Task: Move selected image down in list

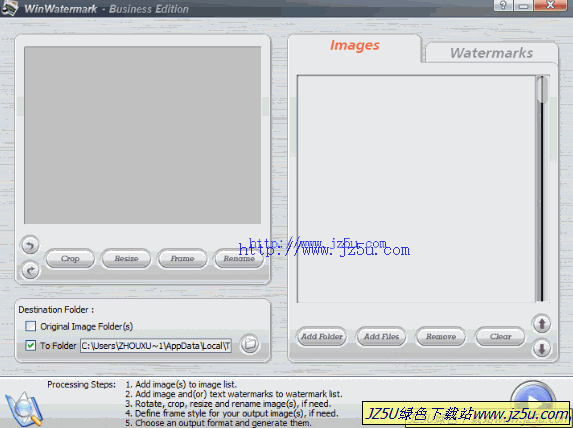Action: pyautogui.click(x=542, y=348)
